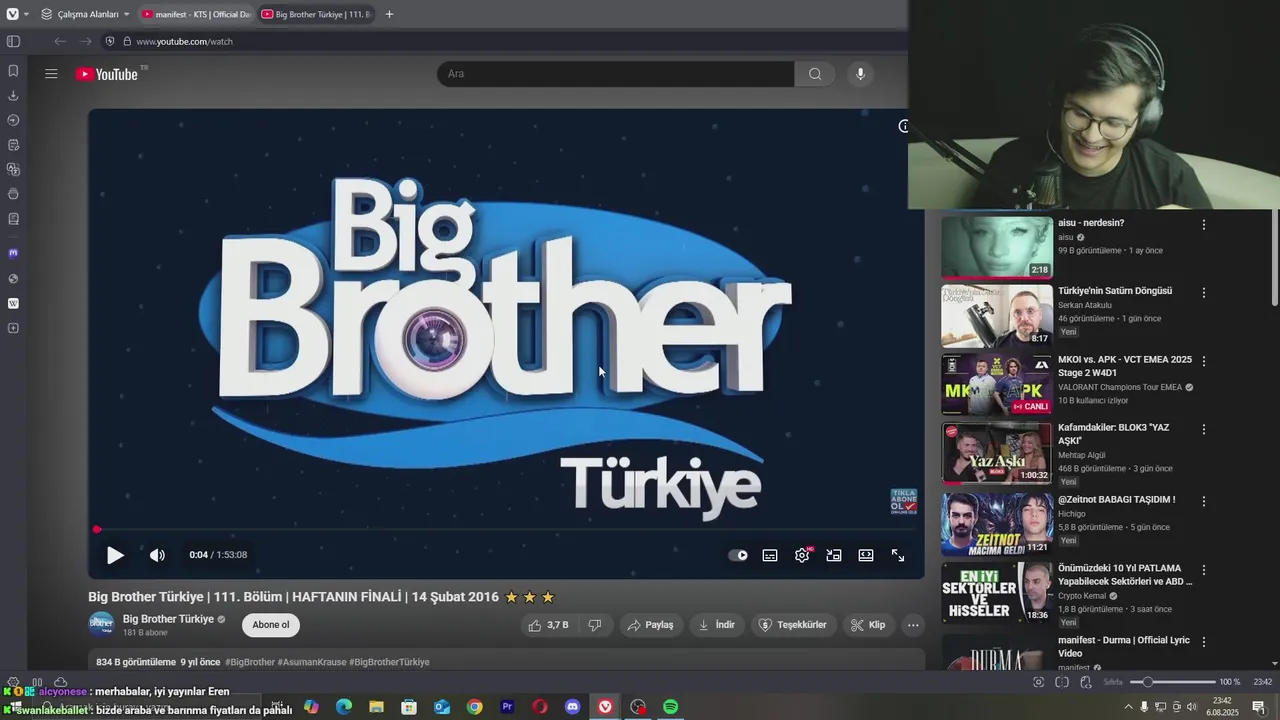Open options for aisu - nerdesin? video
Image resolution: width=1280 pixels, height=720 pixels.
pyautogui.click(x=1204, y=225)
